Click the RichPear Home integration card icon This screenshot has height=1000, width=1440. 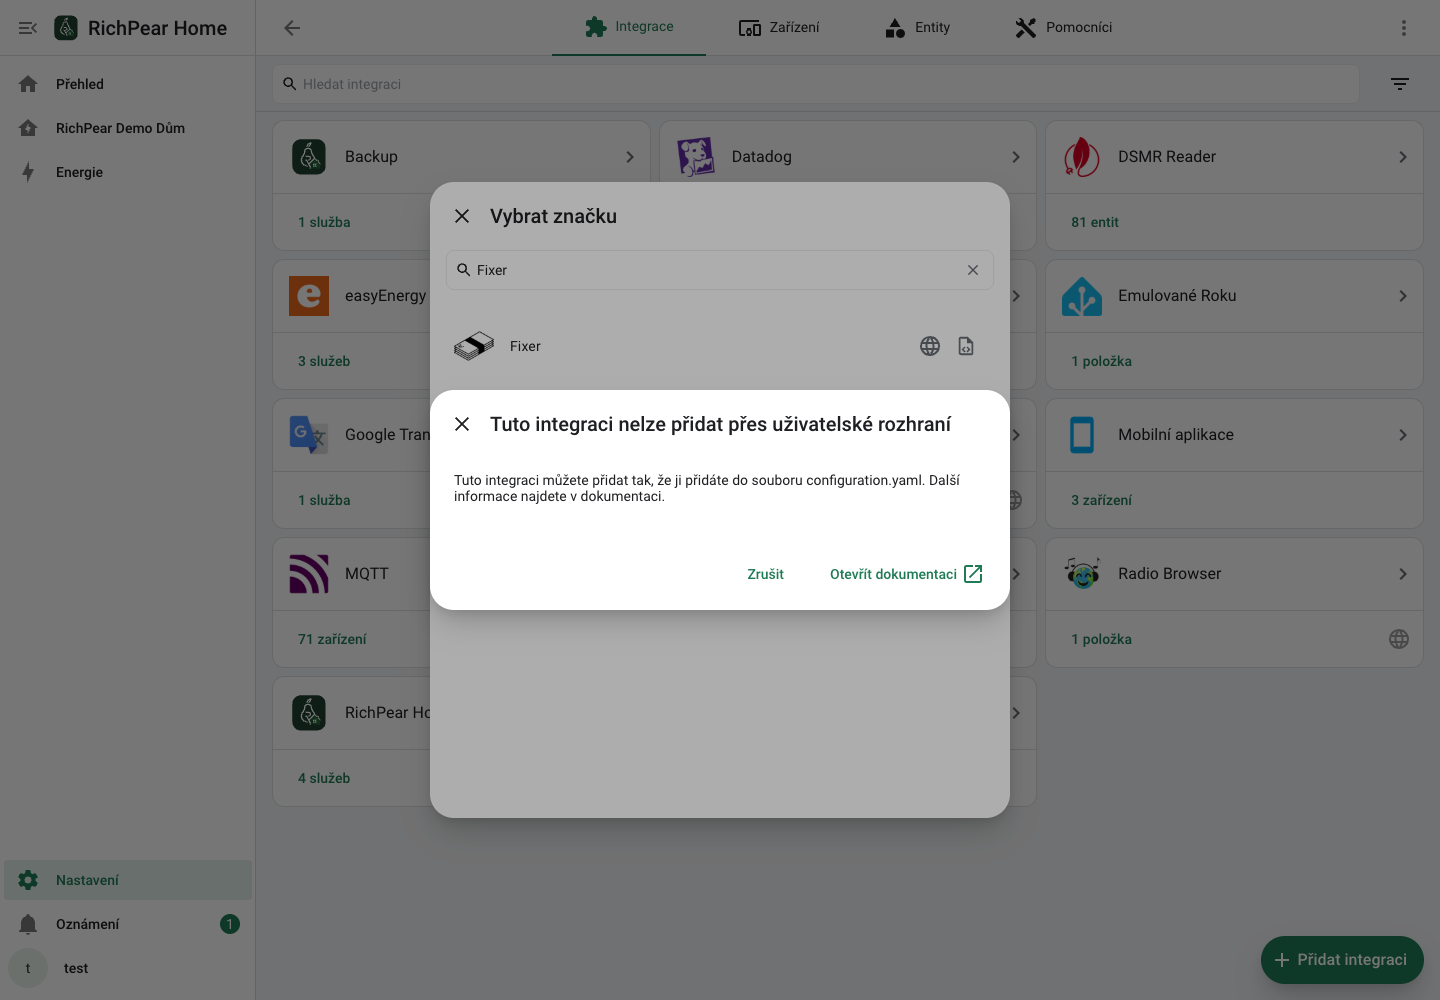tap(309, 713)
